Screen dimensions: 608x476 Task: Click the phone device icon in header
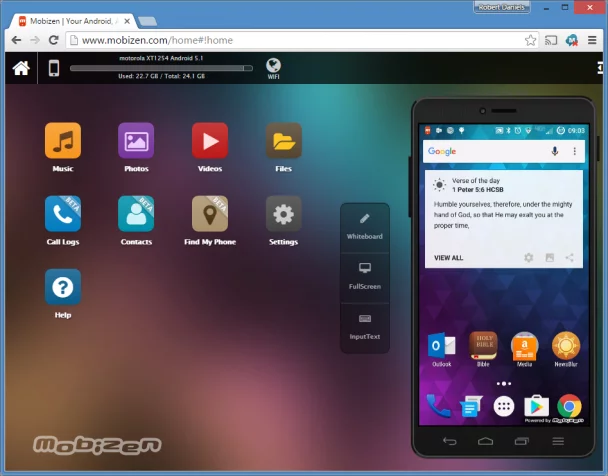[x=54, y=68]
